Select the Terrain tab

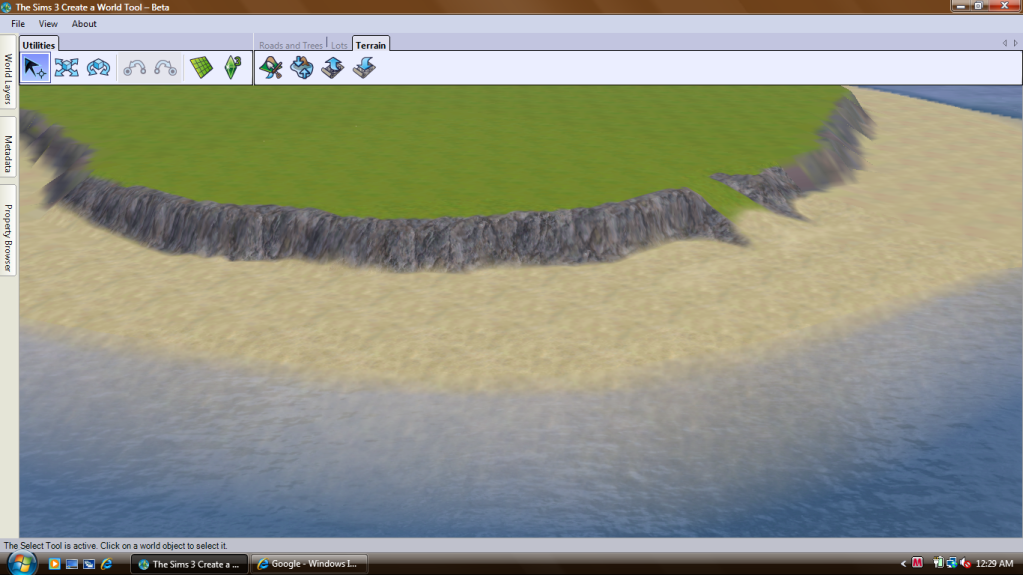click(x=371, y=44)
